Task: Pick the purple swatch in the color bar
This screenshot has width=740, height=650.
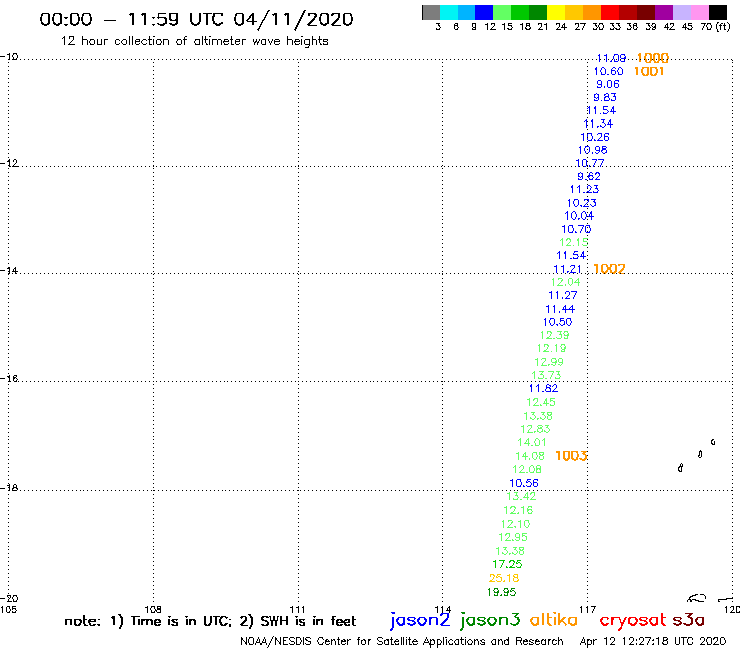Action: click(664, 12)
